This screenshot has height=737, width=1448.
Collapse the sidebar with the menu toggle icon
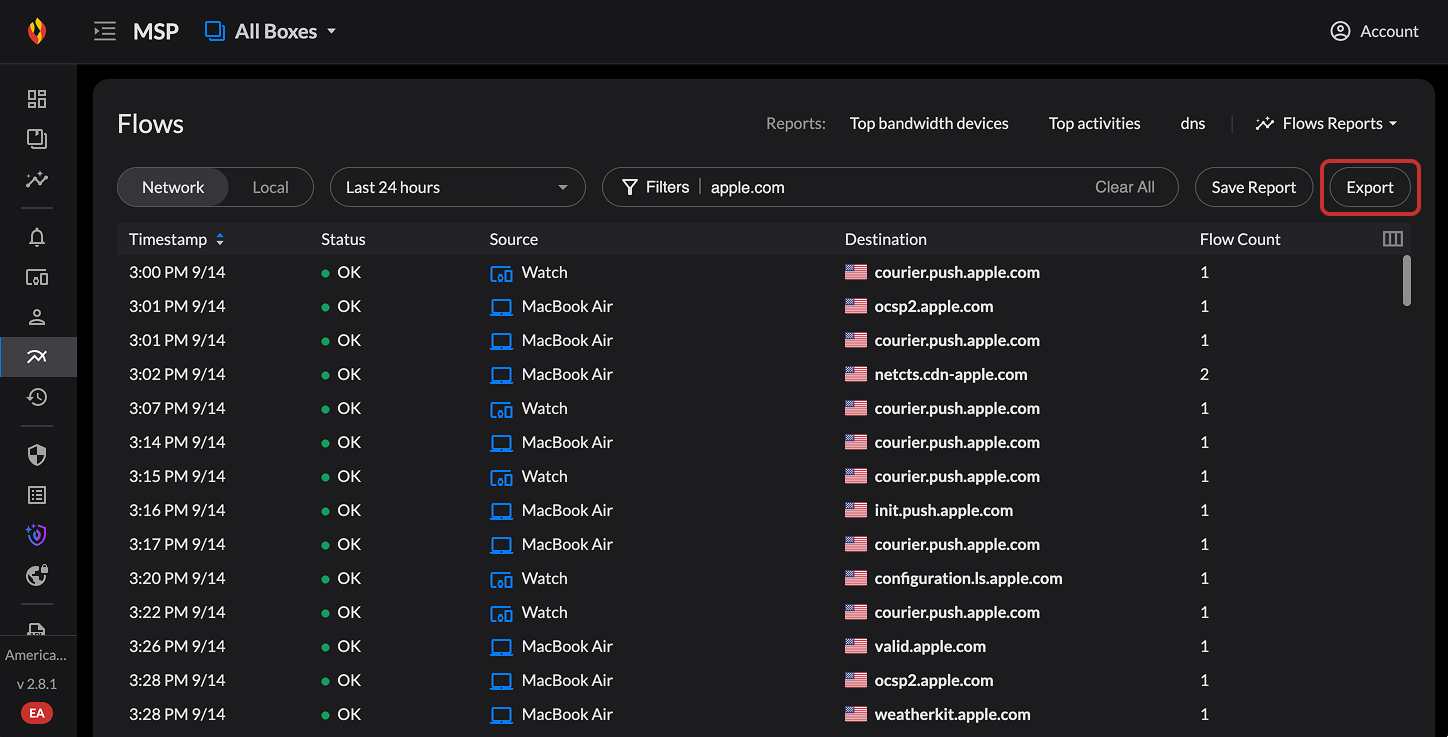pyautogui.click(x=104, y=32)
